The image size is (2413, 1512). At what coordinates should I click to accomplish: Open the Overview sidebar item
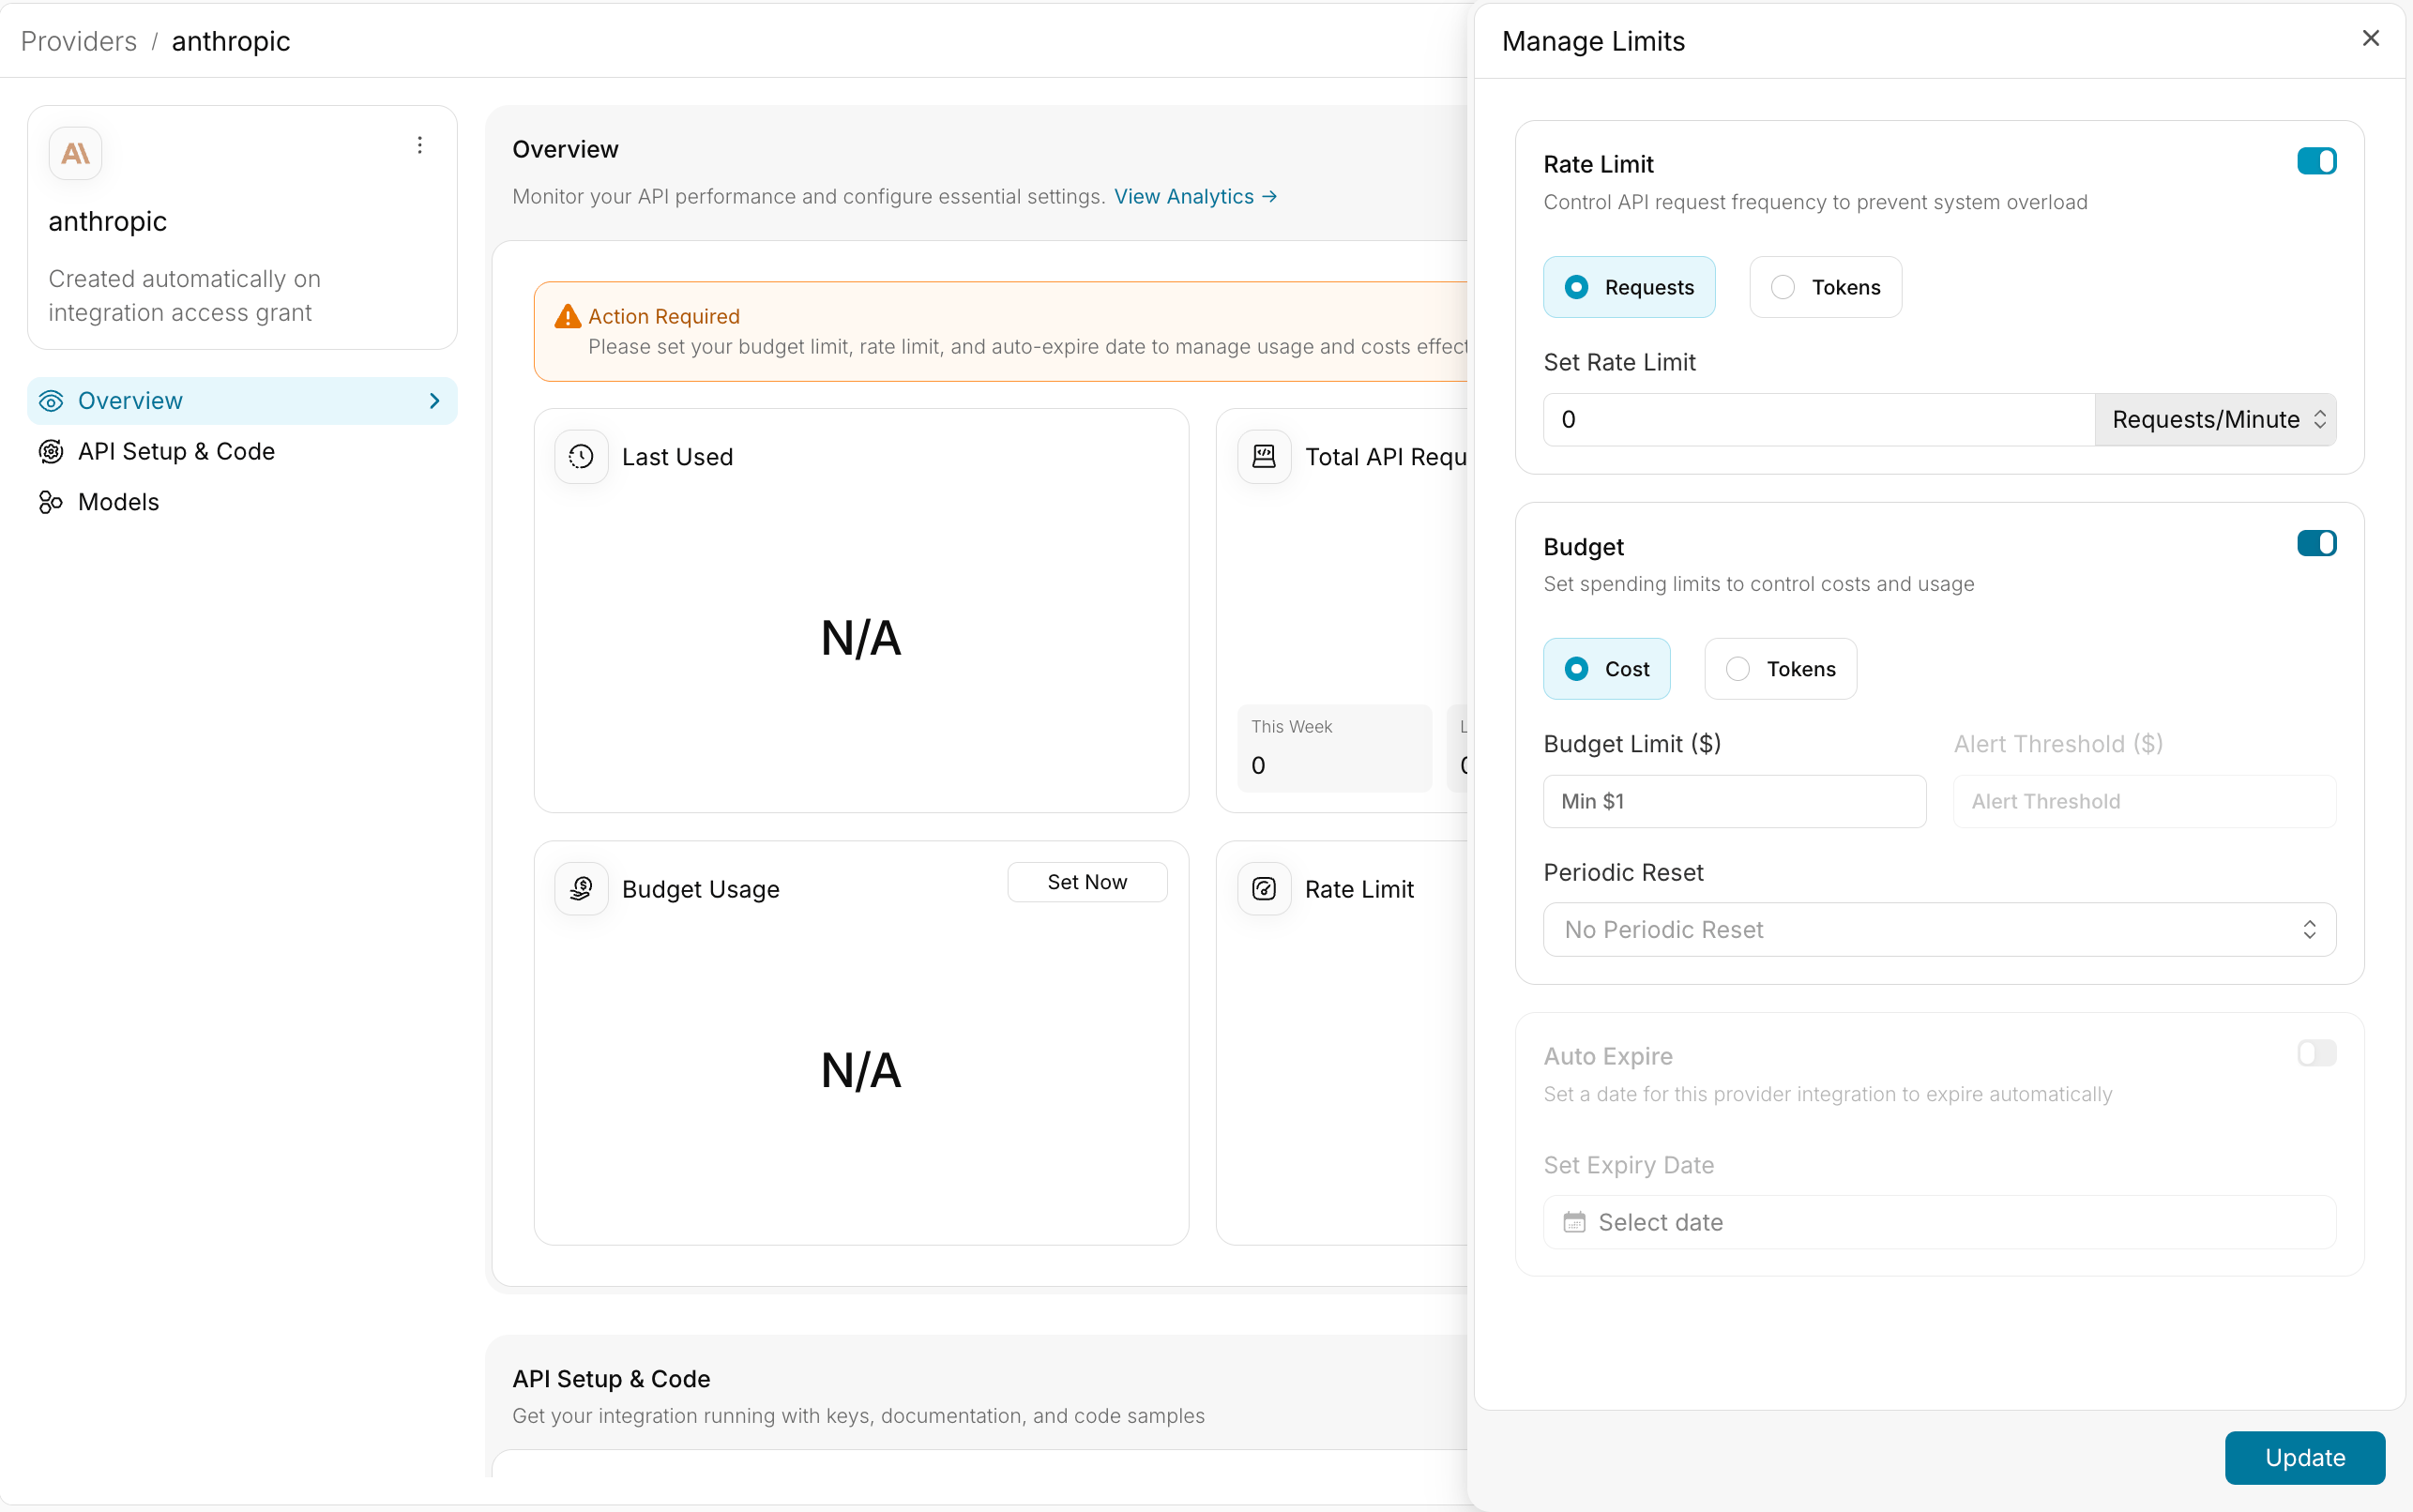[x=242, y=401]
